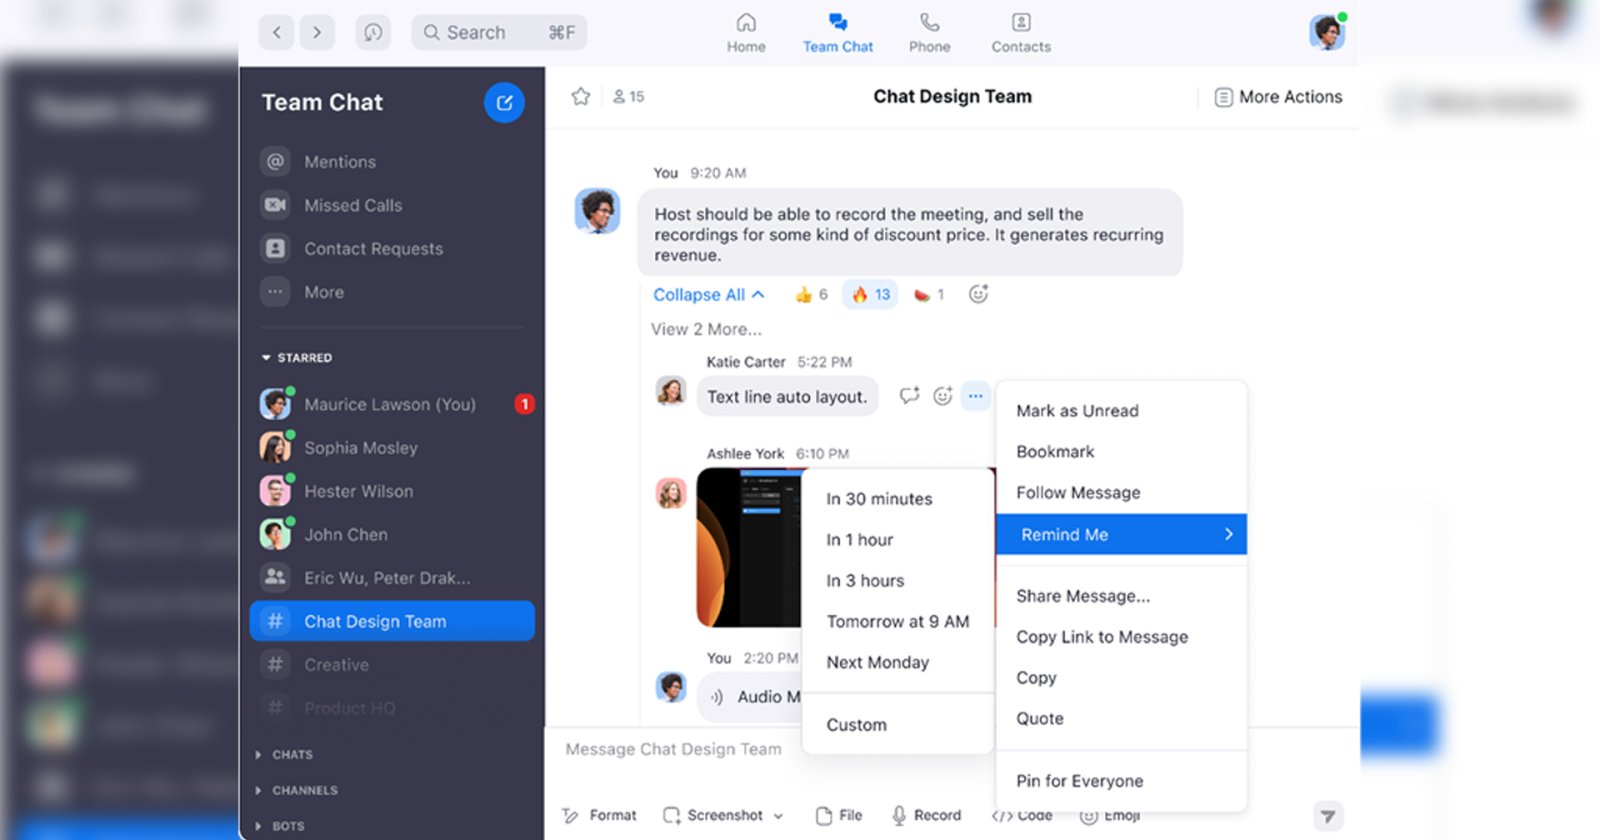Viewport: 1600px width, 840px height.
Task: Toggle the watermelon reaction
Action: coord(929,294)
